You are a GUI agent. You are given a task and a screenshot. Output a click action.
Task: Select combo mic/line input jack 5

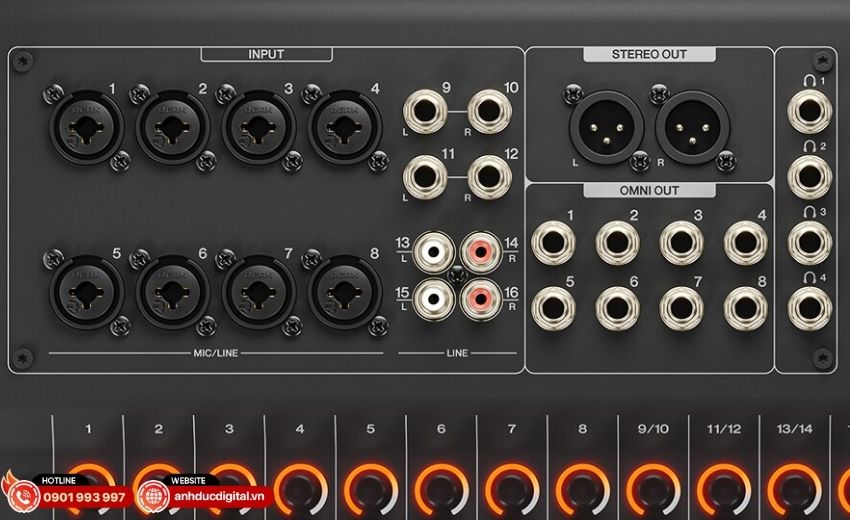click(87, 293)
